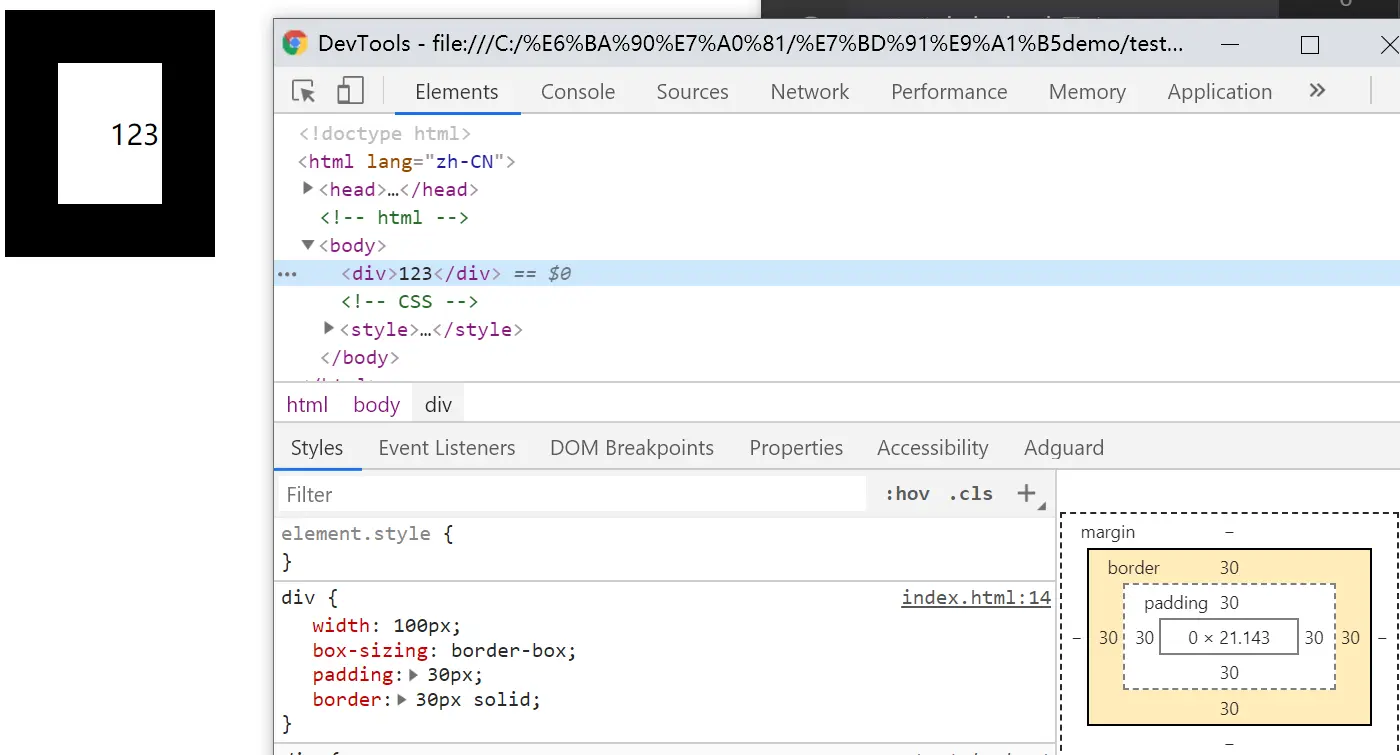Open the Memory tab
Image resolution: width=1400 pixels, height=755 pixels.
1087,92
